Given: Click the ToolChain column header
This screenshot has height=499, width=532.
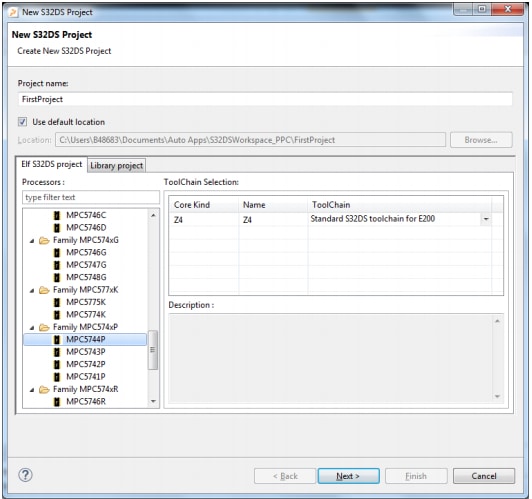Looking at the screenshot, I should coord(400,205).
